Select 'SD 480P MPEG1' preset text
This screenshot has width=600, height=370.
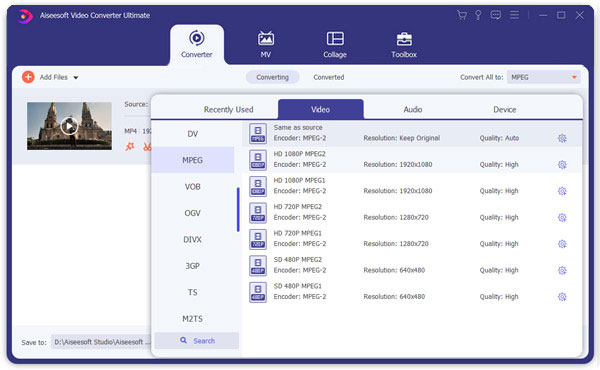pos(297,286)
